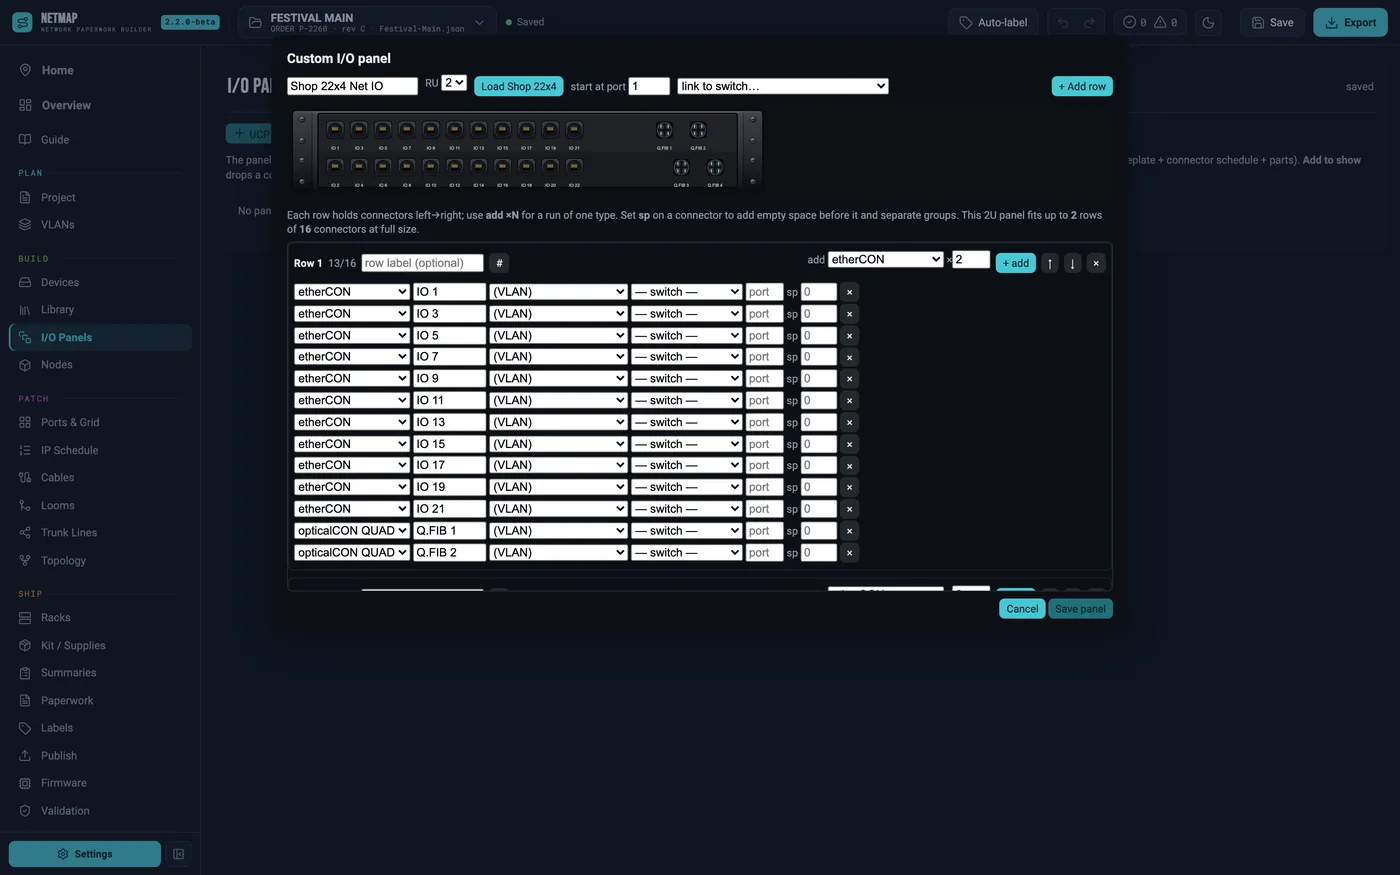Image resolution: width=1400 pixels, height=875 pixels.
Task: Open Nodes in the sidebar
Action: click(100, 365)
